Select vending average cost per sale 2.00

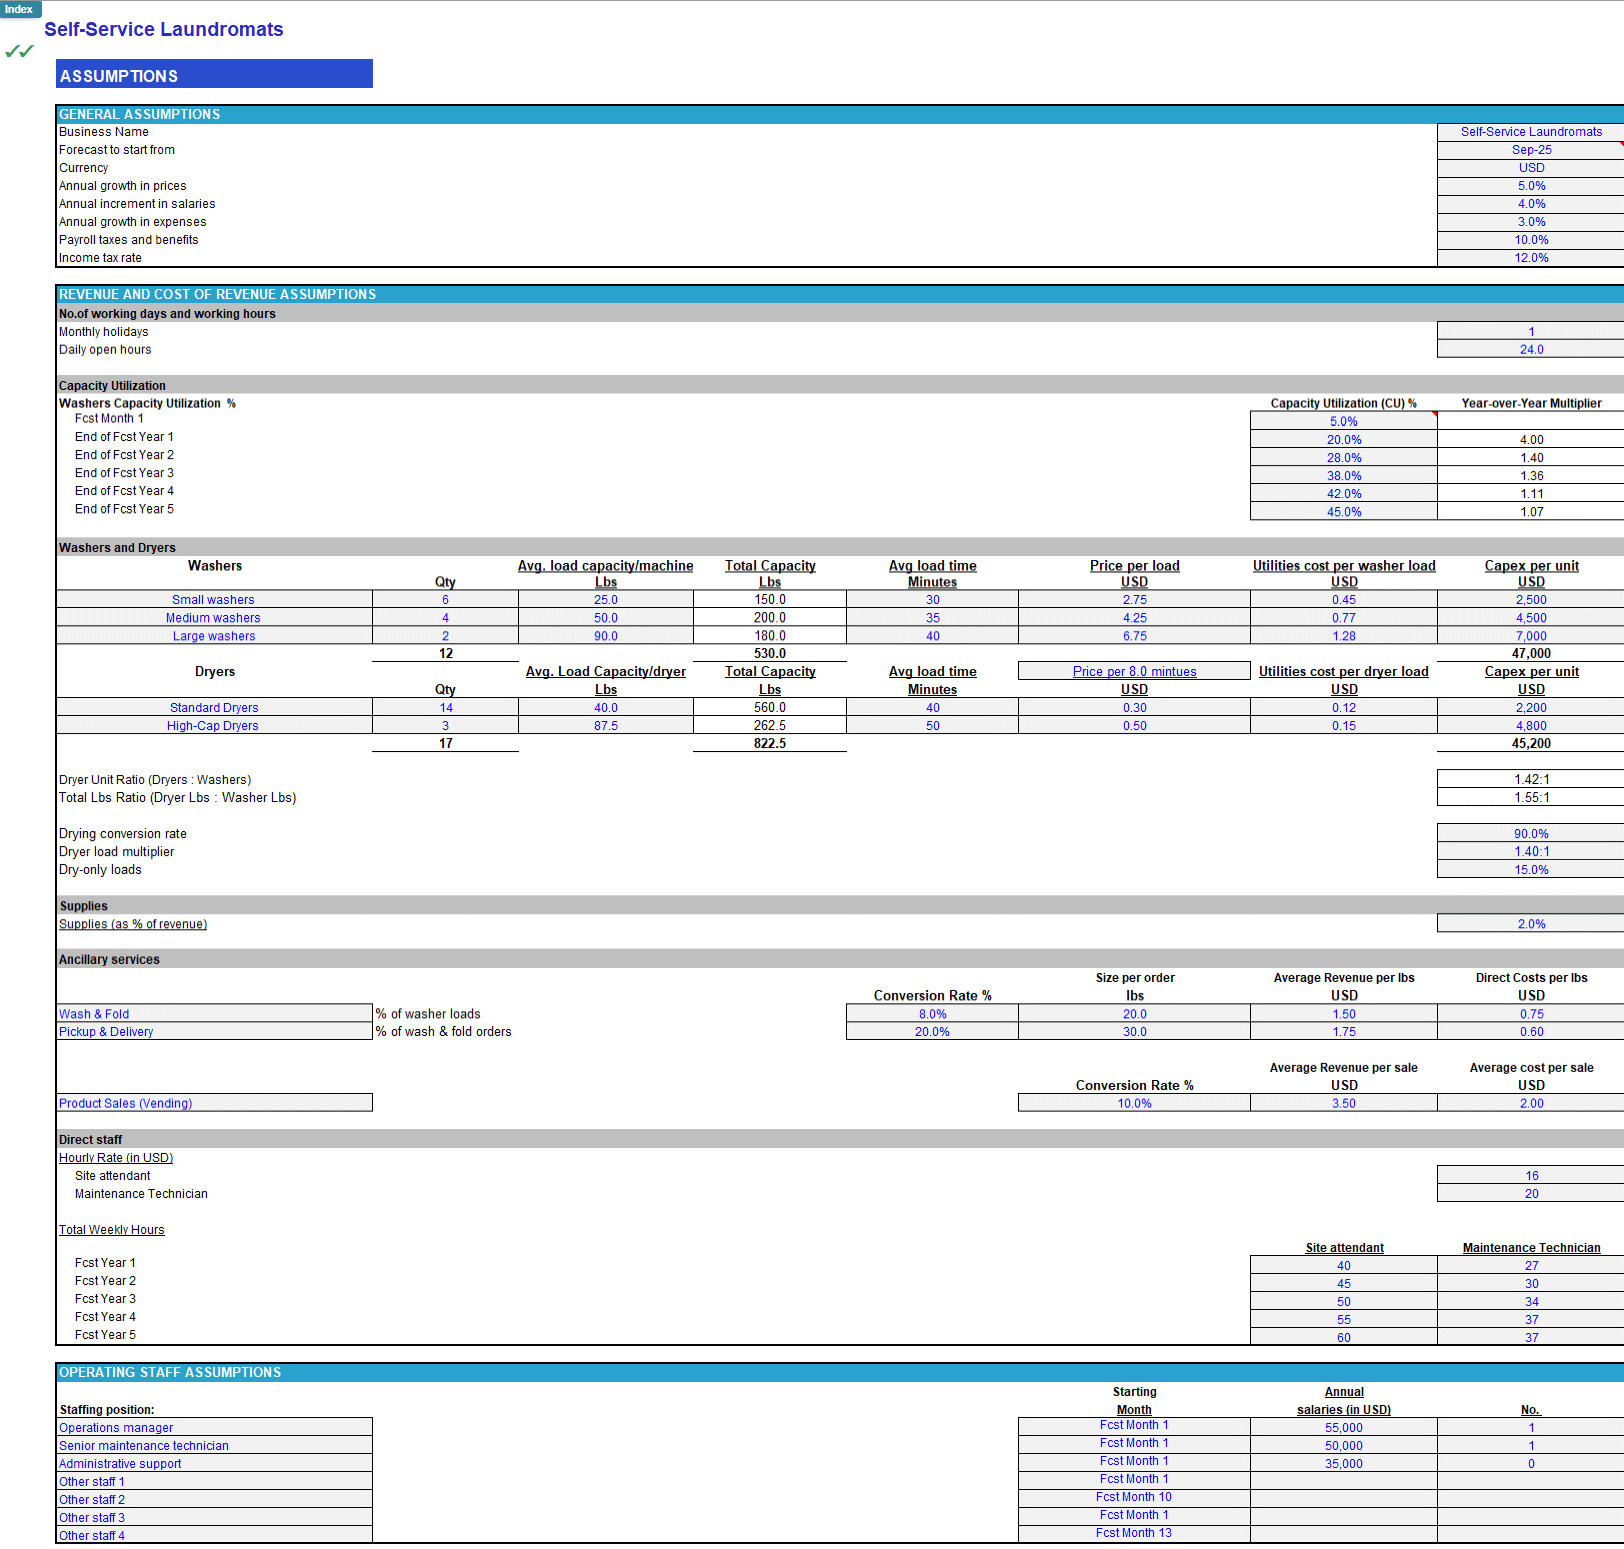(1530, 1103)
